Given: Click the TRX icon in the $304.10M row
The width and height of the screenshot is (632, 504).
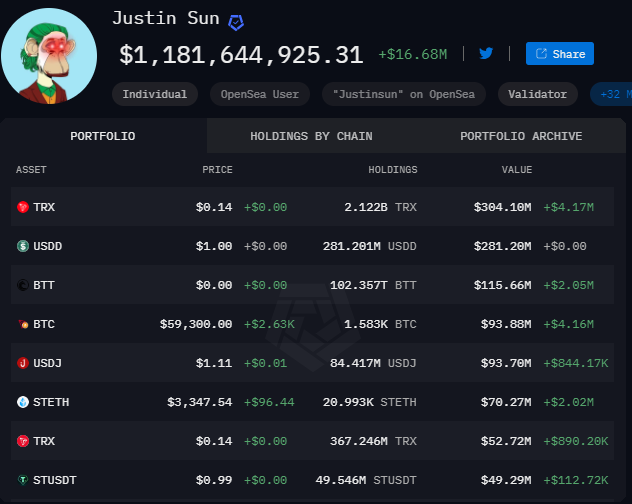Looking at the screenshot, I should click(x=23, y=207).
